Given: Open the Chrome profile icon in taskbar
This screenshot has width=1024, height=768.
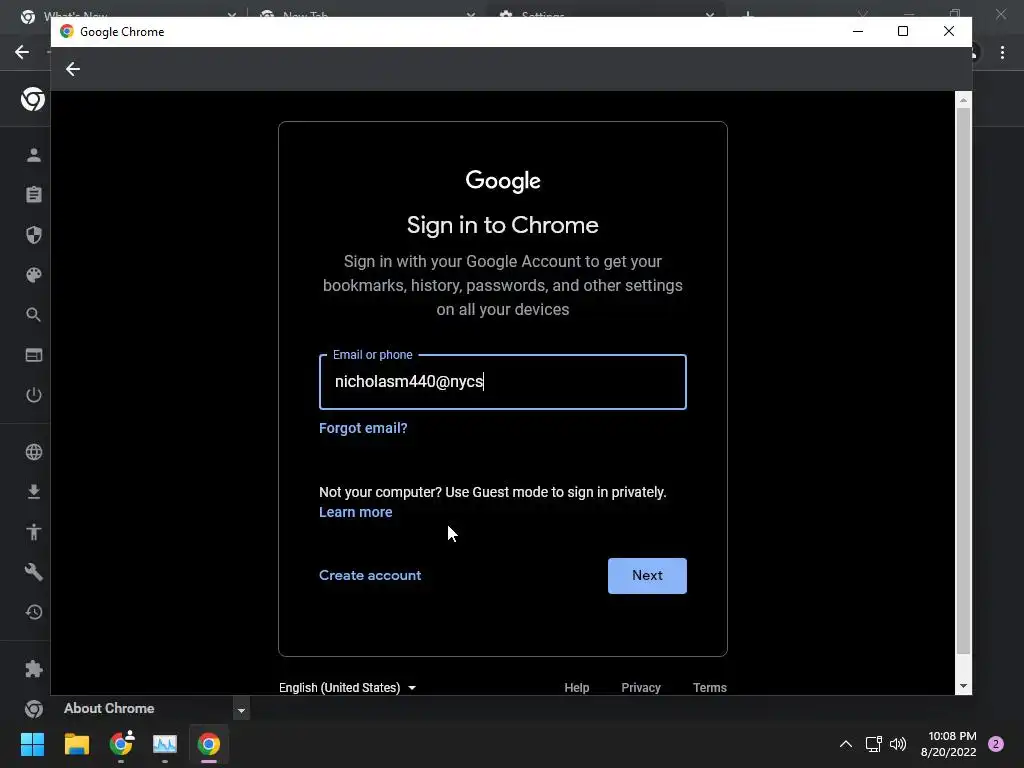Looking at the screenshot, I should point(121,743).
